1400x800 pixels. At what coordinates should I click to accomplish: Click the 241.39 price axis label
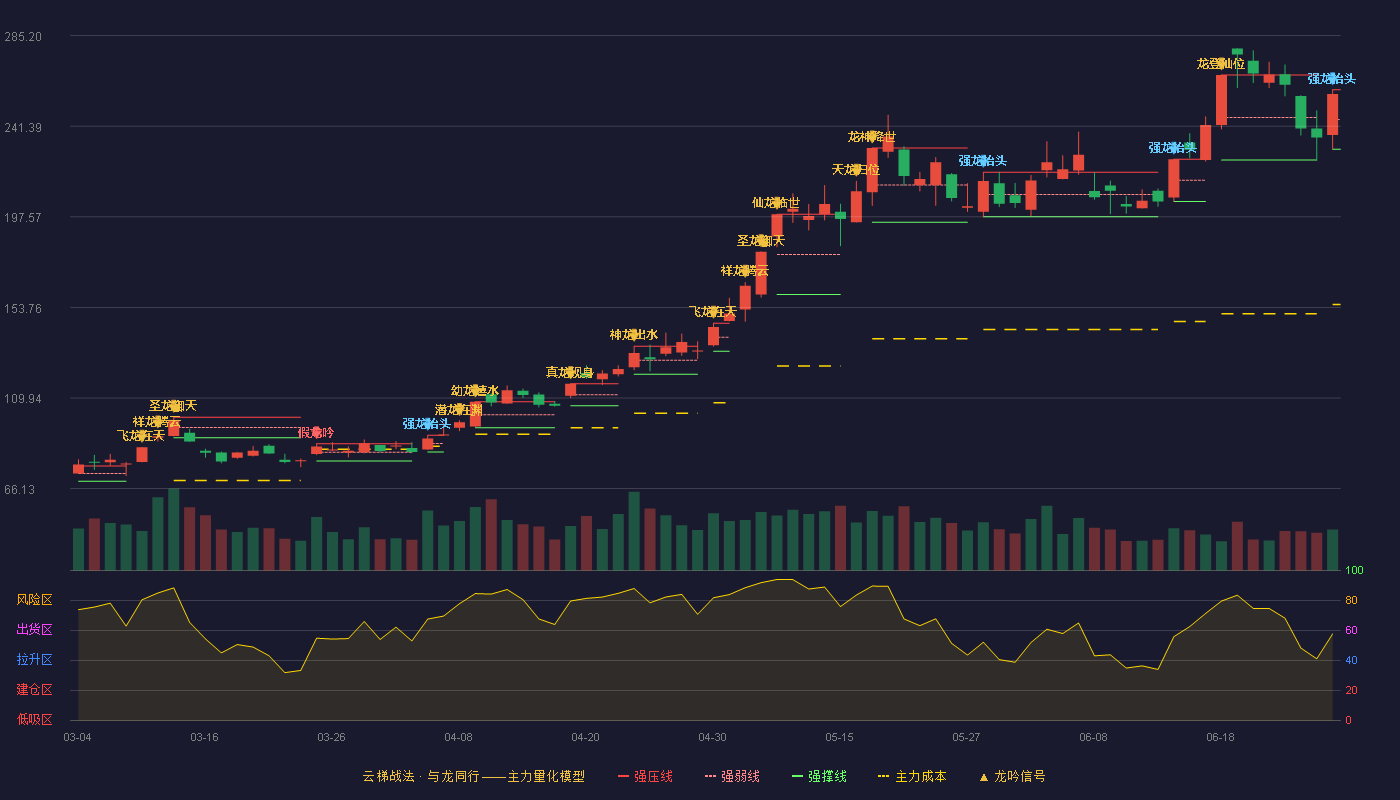point(23,127)
